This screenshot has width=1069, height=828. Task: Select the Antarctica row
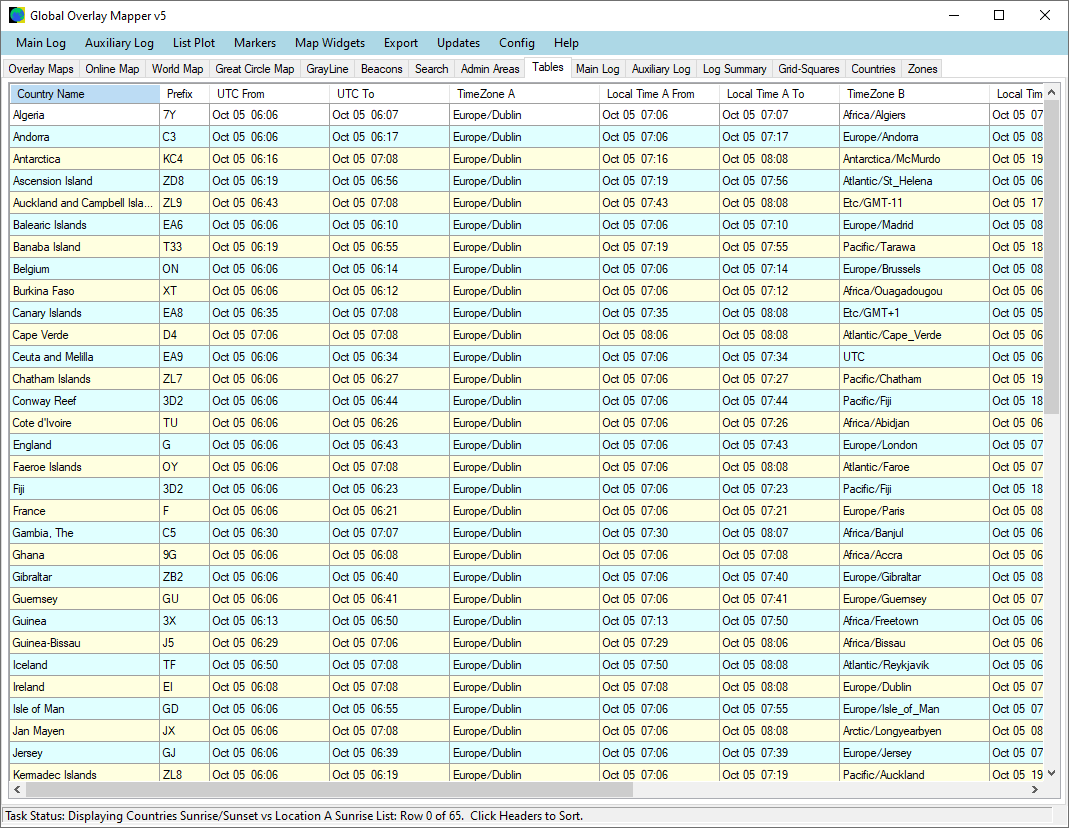527,159
